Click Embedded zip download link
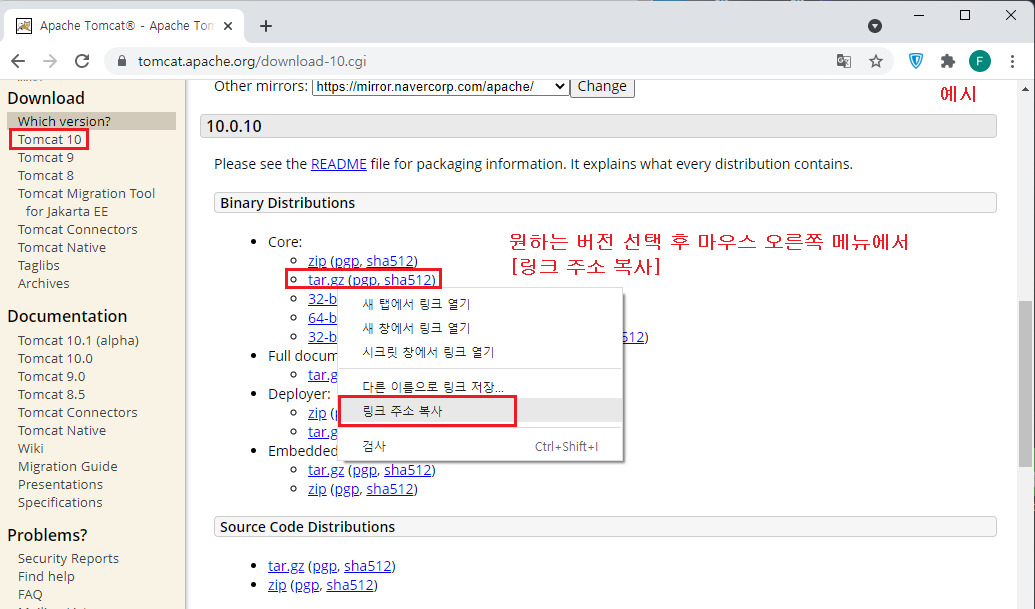1035x609 pixels. coord(317,489)
